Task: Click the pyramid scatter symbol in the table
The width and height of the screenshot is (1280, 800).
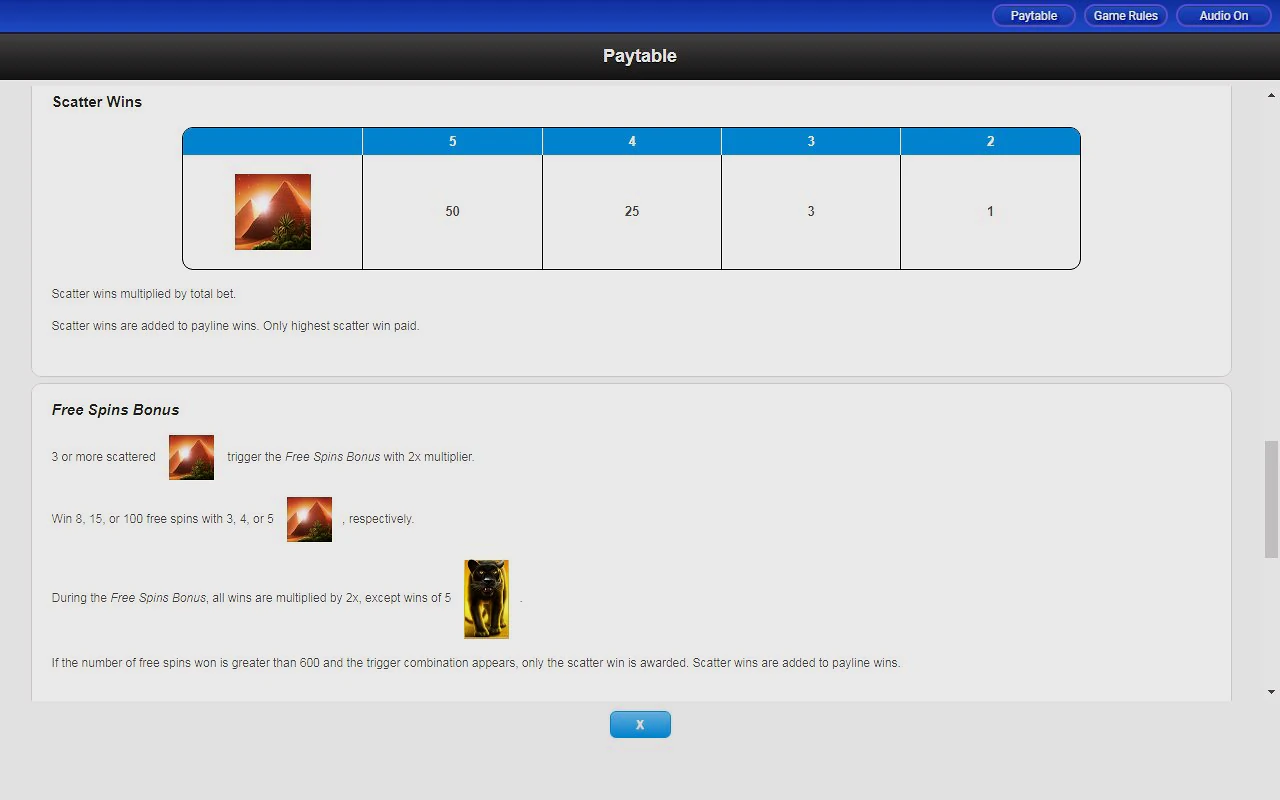Action: (x=272, y=212)
